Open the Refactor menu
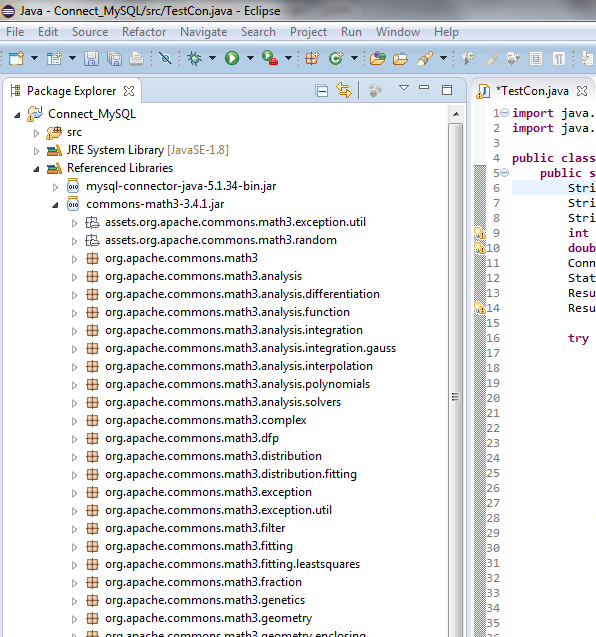 [144, 32]
